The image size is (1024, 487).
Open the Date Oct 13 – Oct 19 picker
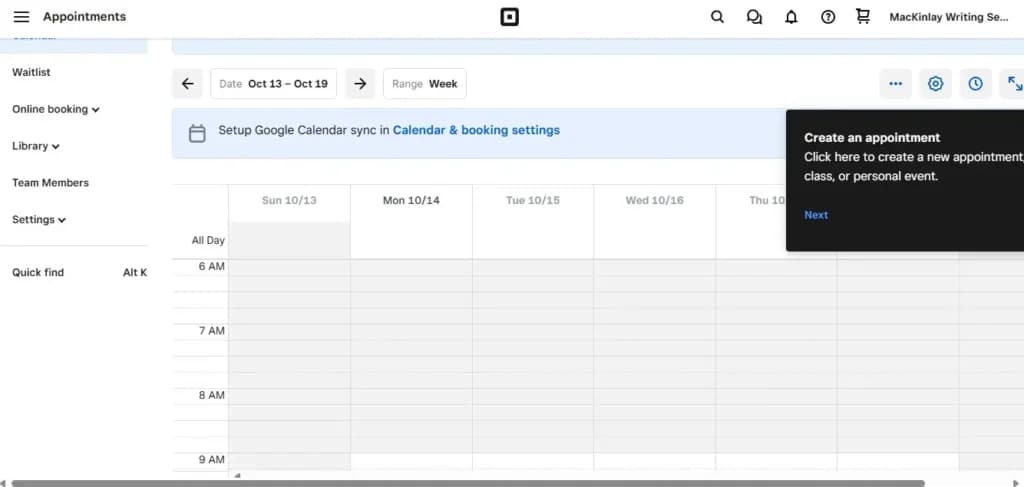pyautogui.click(x=274, y=84)
